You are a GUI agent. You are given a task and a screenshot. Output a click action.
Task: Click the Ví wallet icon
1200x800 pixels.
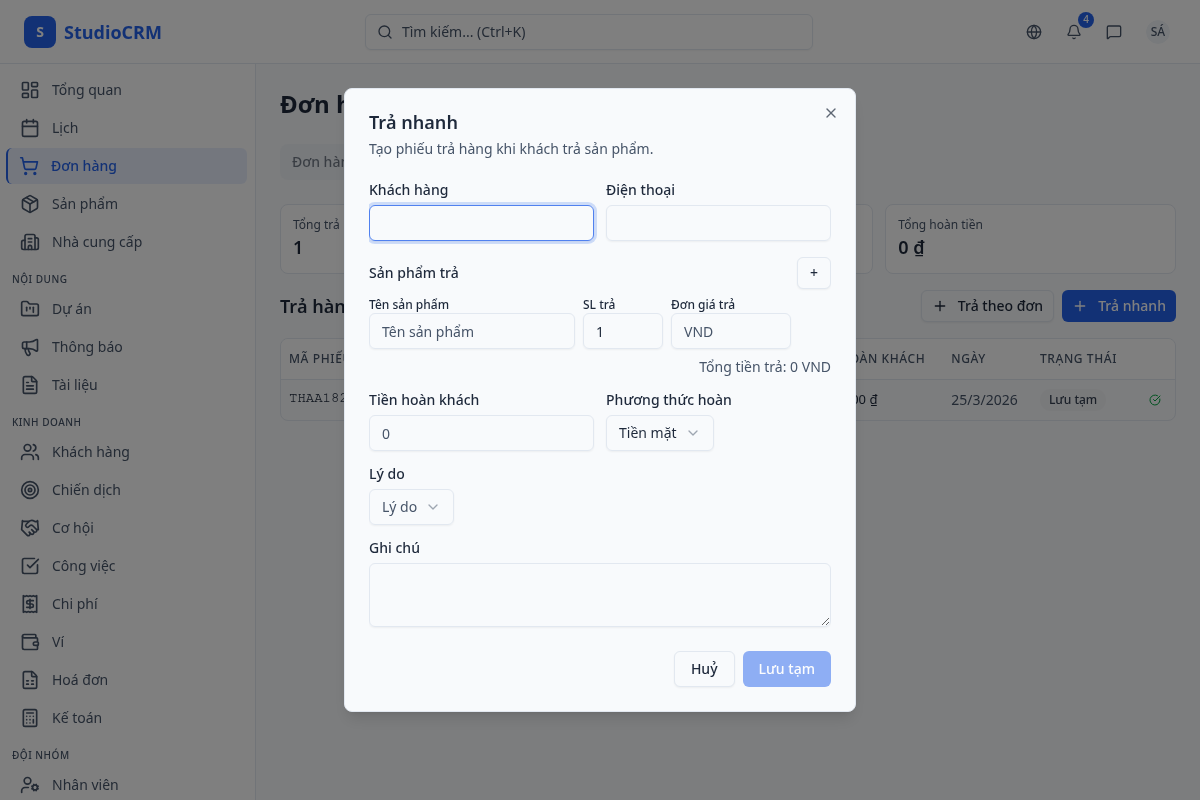coord(30,642)
